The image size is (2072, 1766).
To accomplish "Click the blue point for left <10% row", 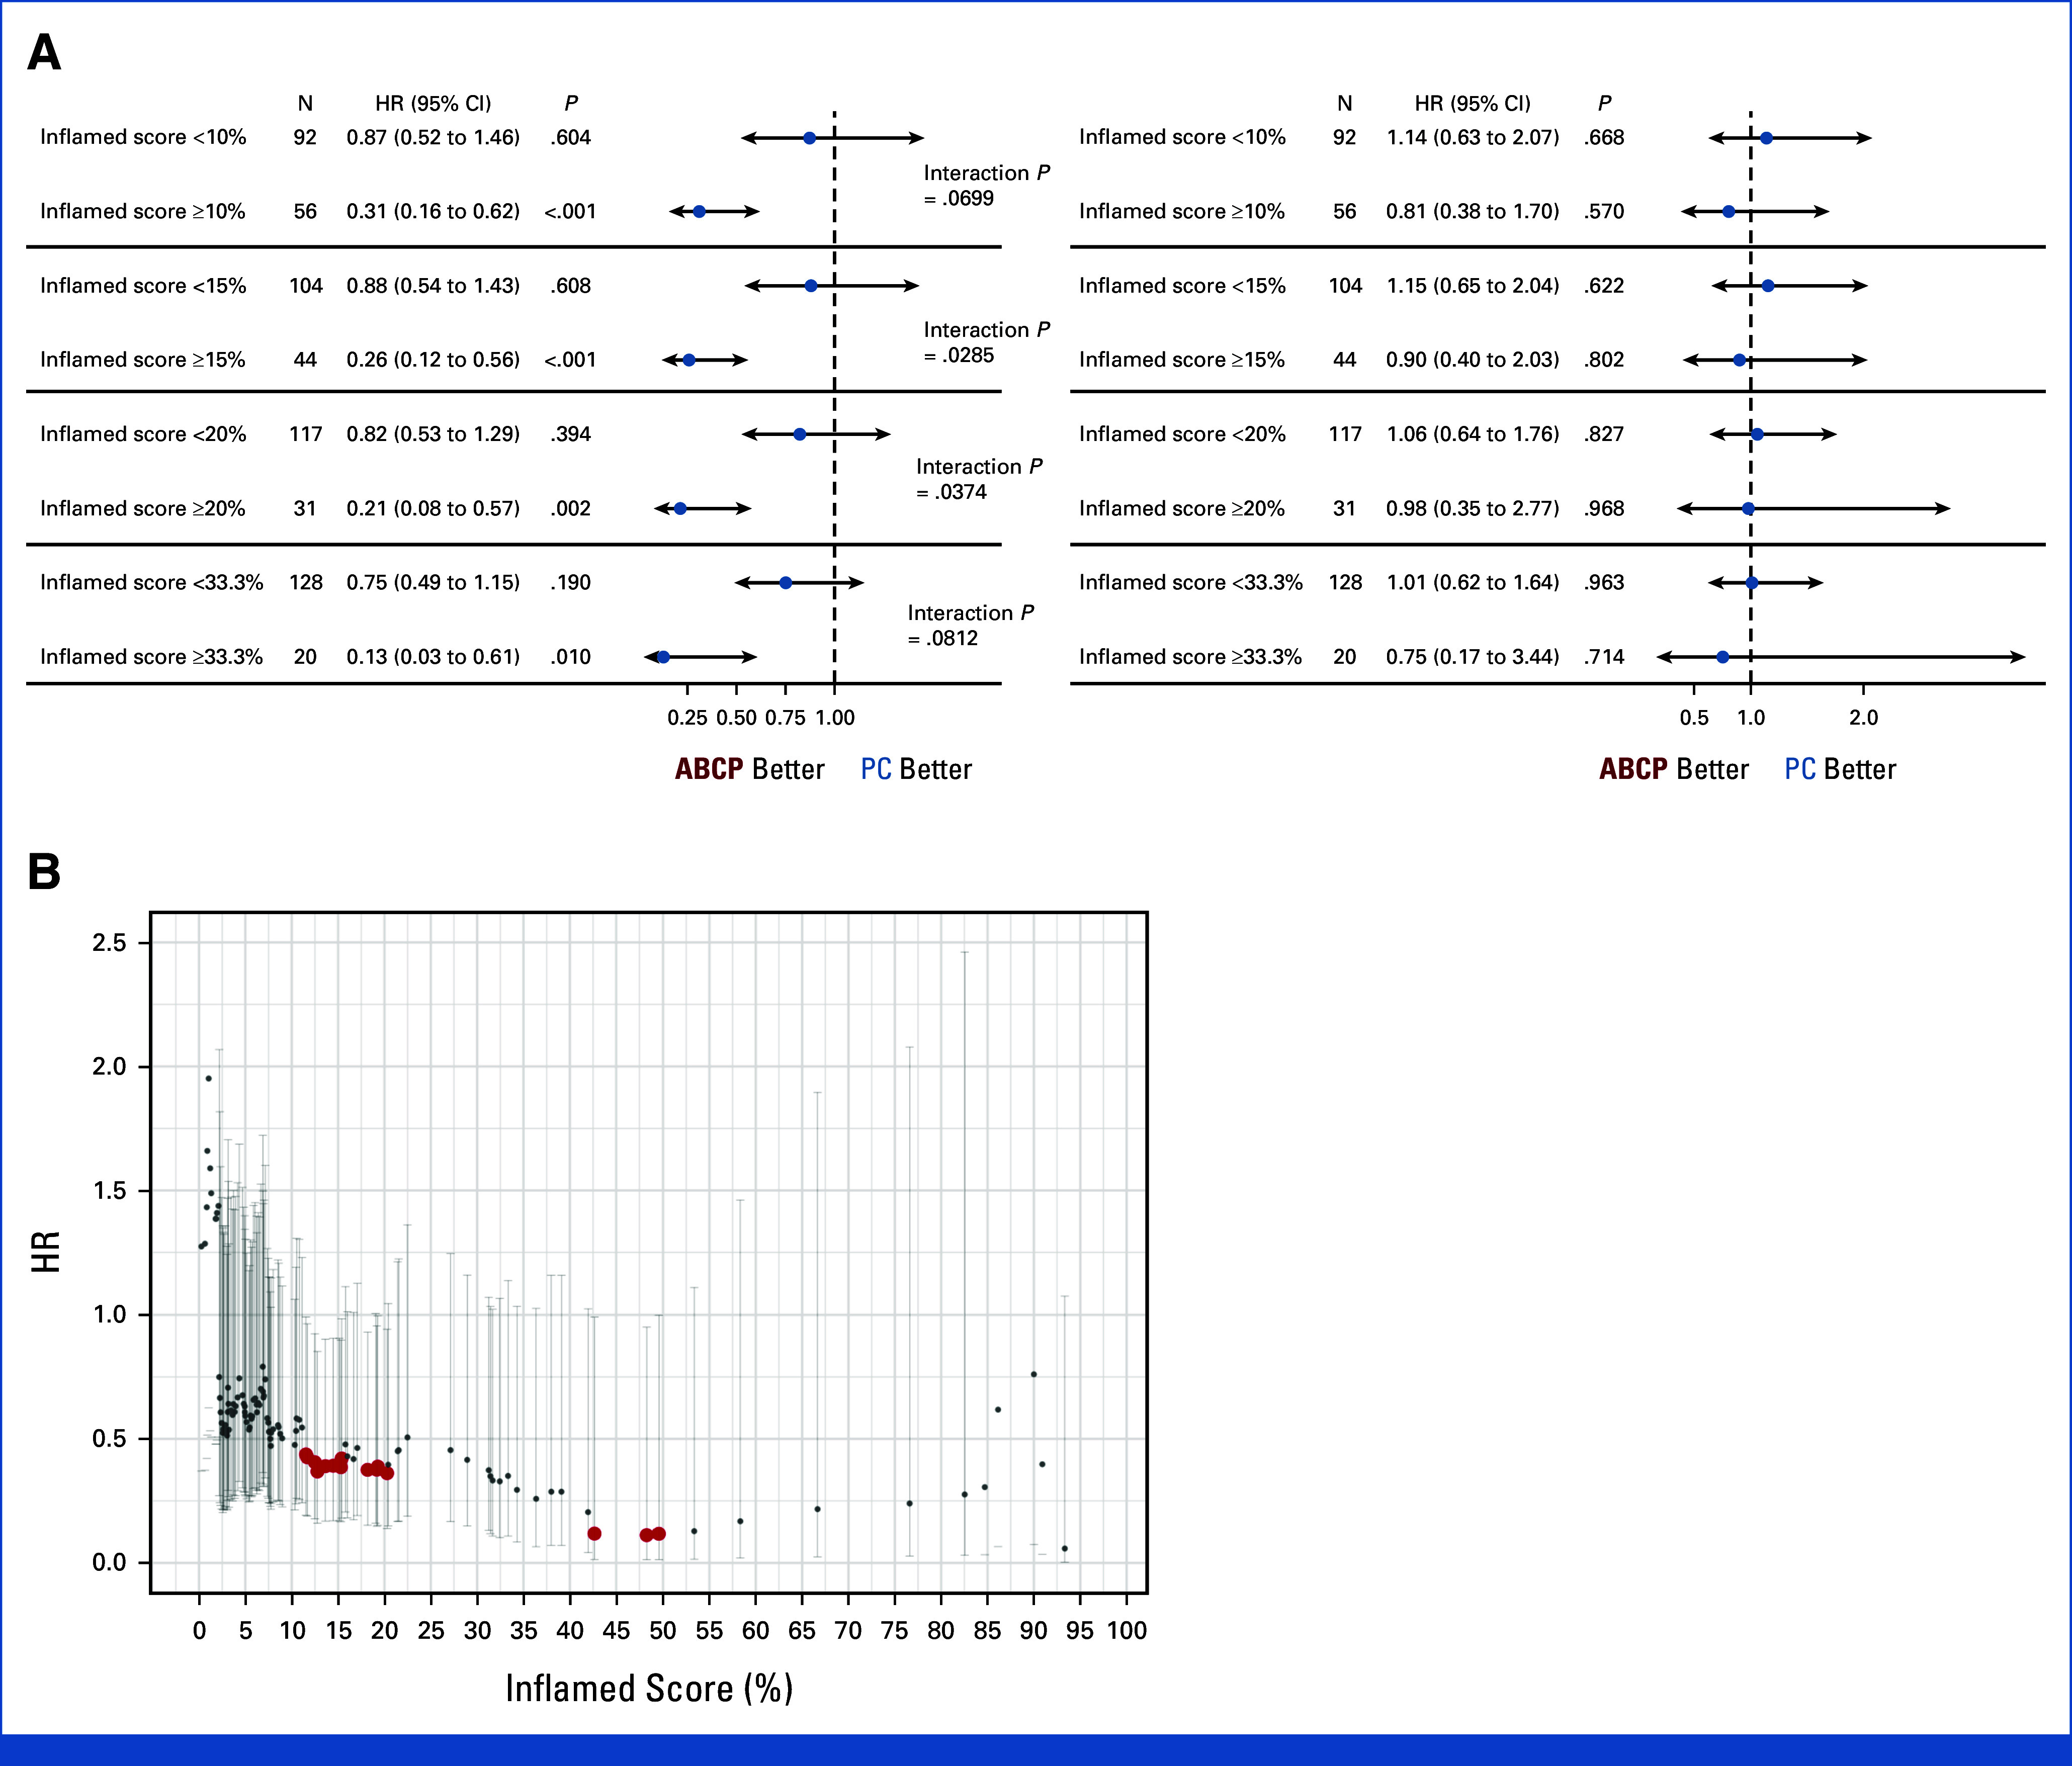I will (x=810, y=138).
